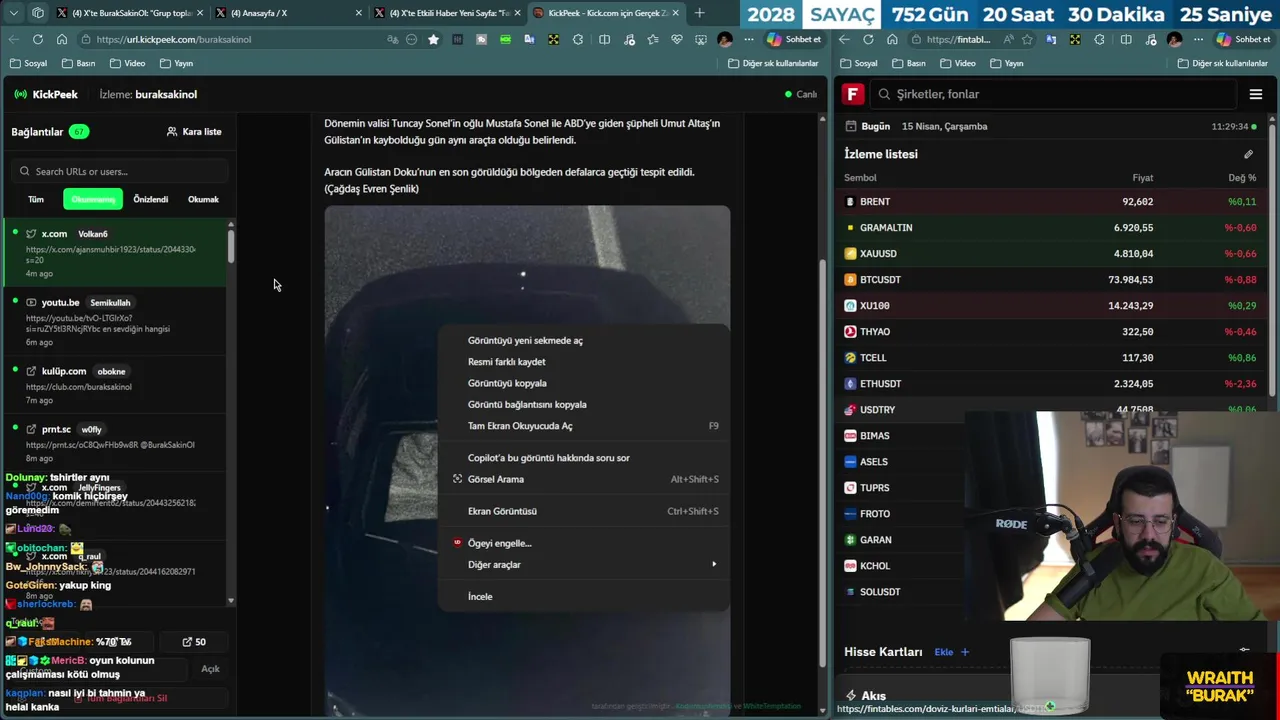Reload the KickPeek page

click(x=37, y=39)
